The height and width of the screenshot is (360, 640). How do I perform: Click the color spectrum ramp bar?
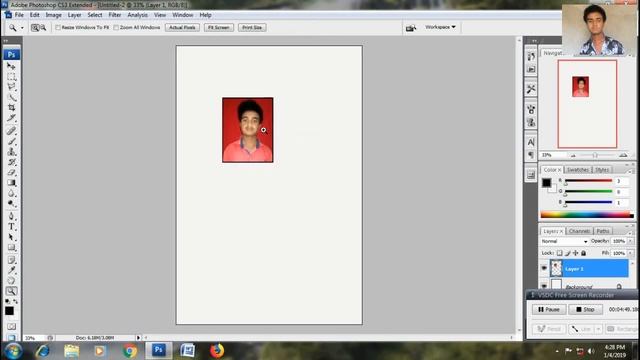click(587, 214)
